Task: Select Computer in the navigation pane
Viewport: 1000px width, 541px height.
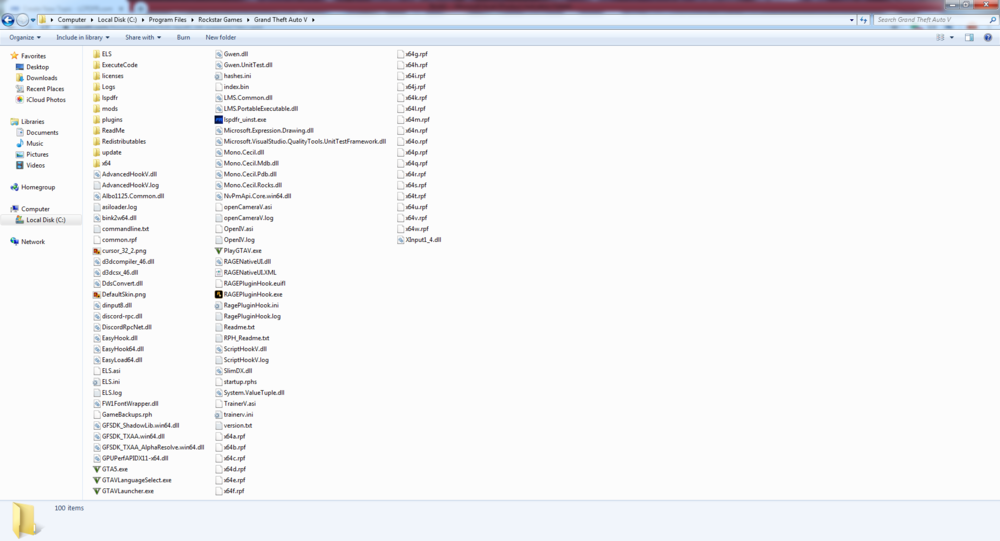Action: pyautogui.click(x=35, y=209)
